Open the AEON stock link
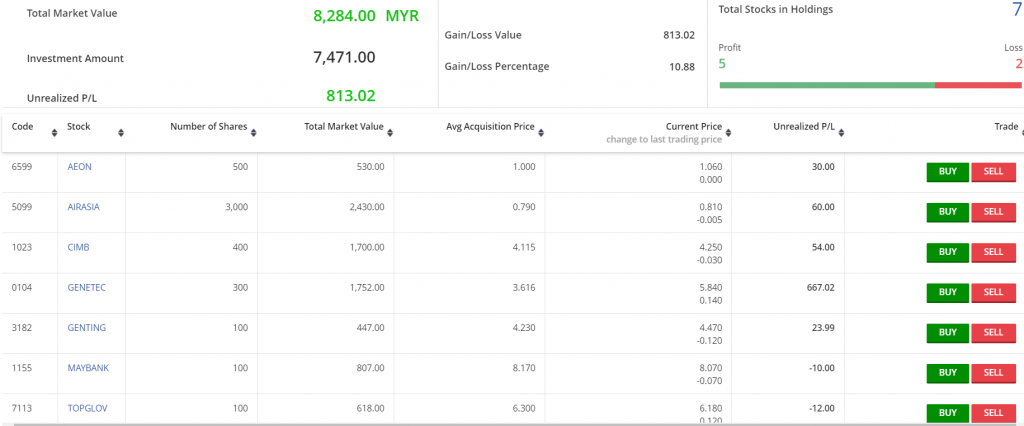 point(80,167)
